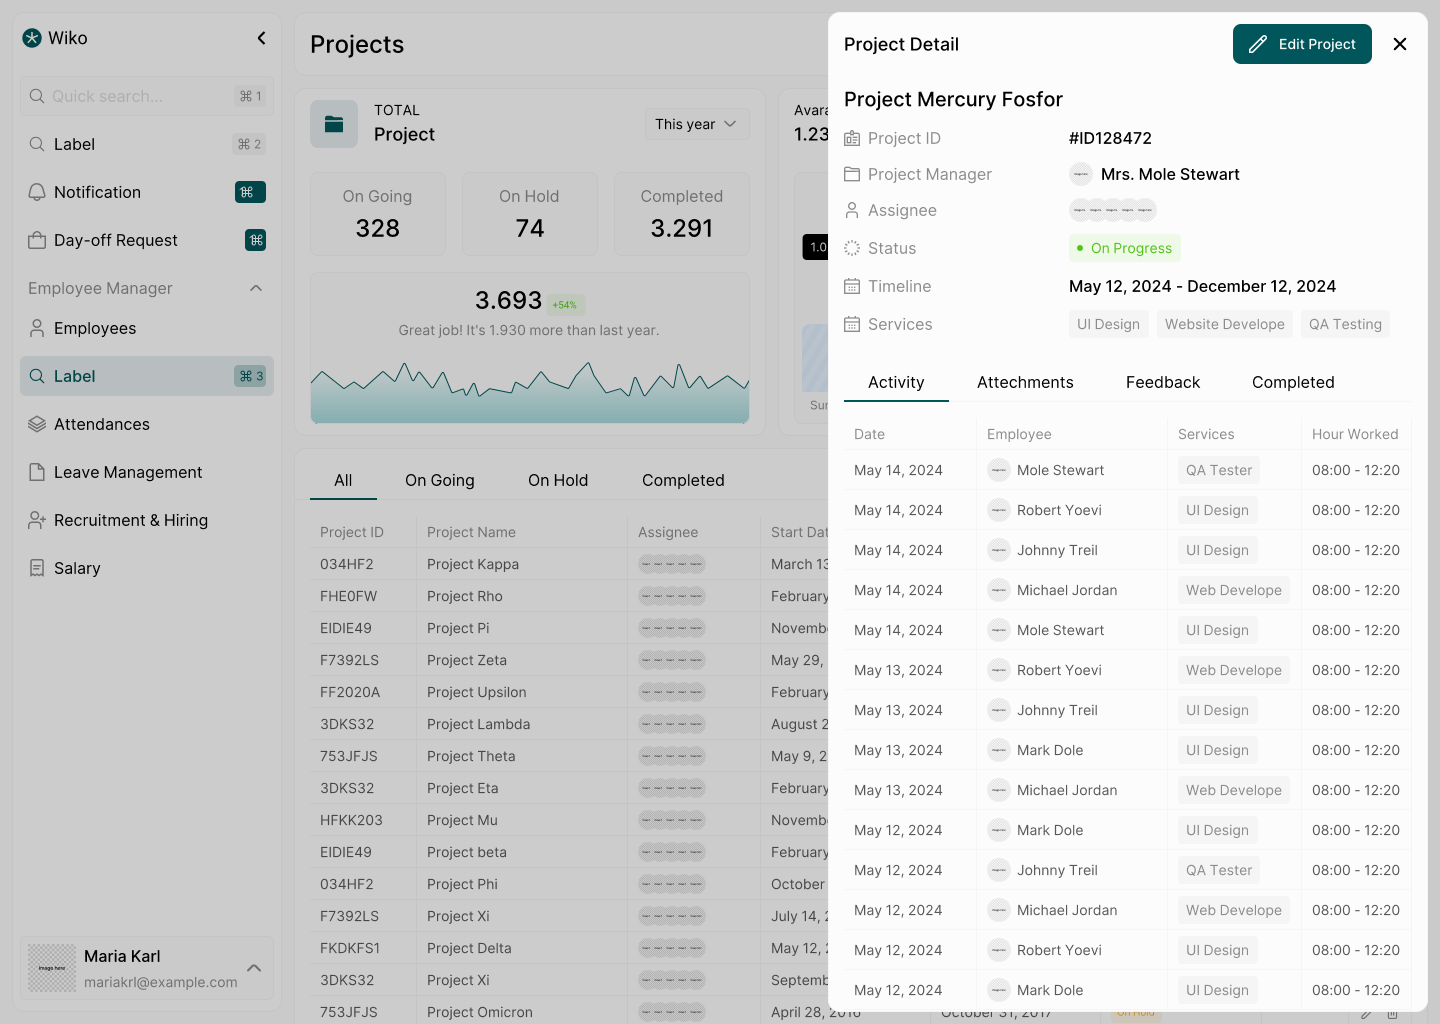Image resolution: width=1440 pixels, height=1024 pixels.
Task: Click the Wiko logo icon
Action: coord(32,38)
